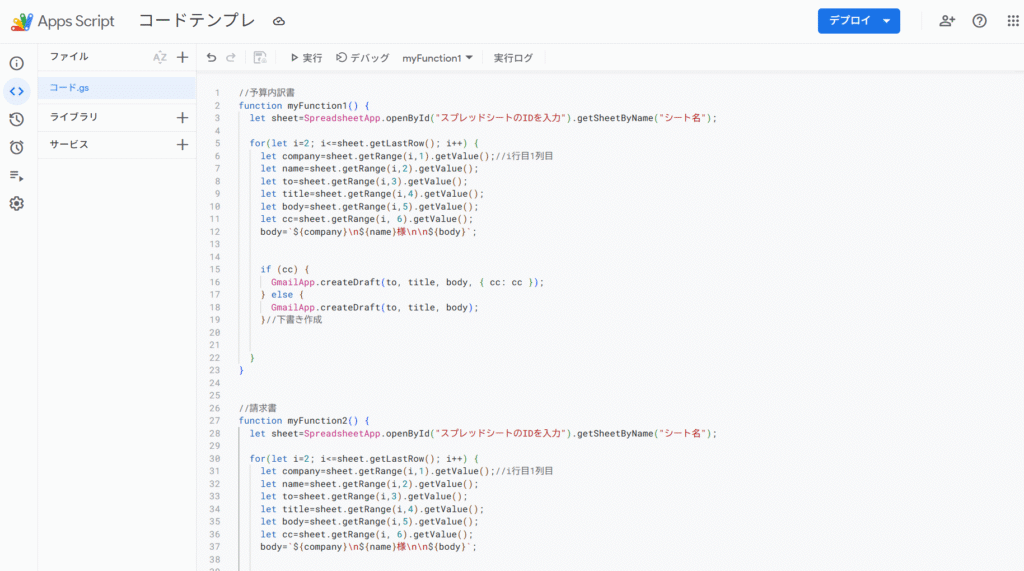Add a service with the plus button
Screen dimensions: 1024x571
click(x=182, y=145)
